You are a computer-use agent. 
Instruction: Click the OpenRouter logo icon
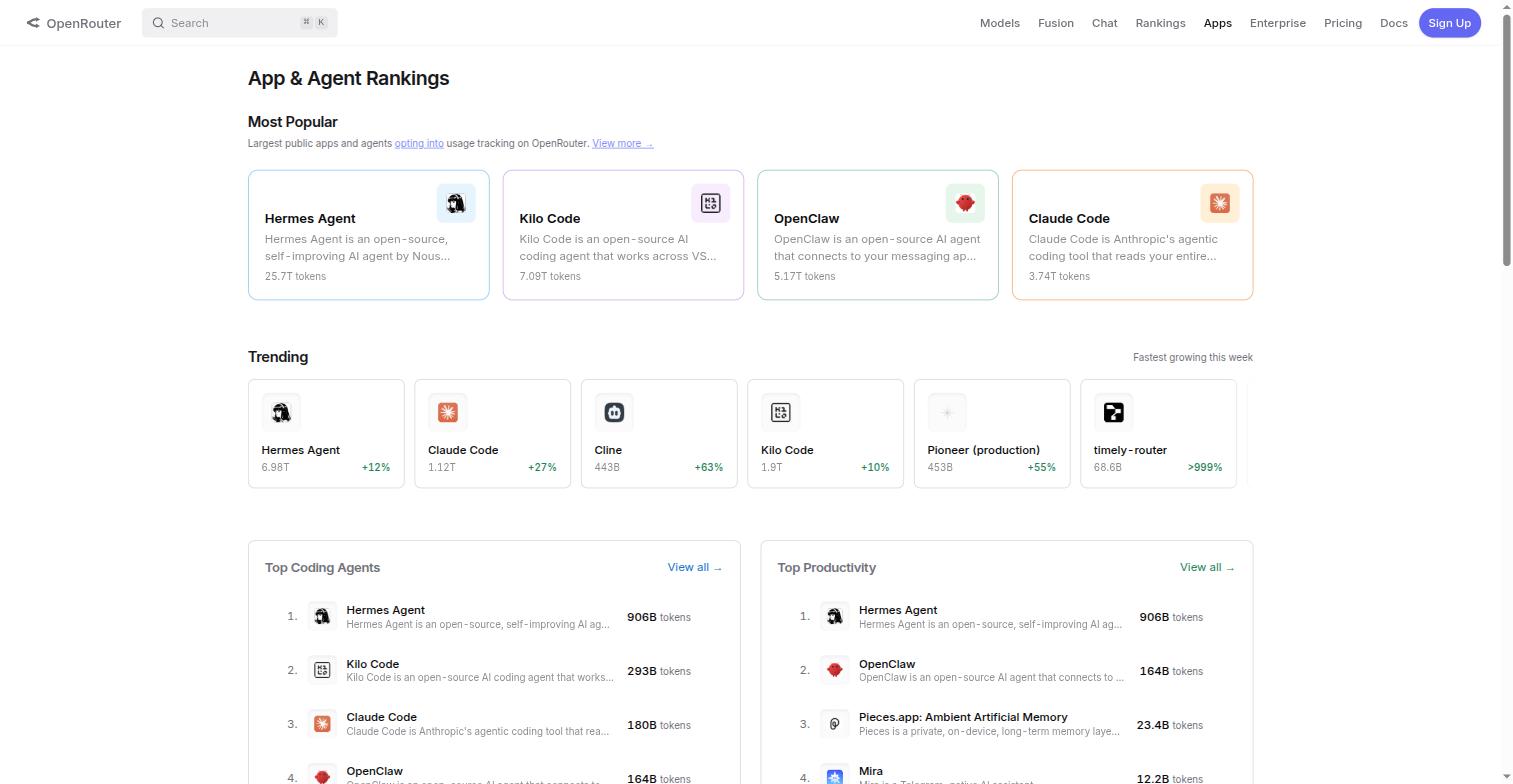coord(33,23)
